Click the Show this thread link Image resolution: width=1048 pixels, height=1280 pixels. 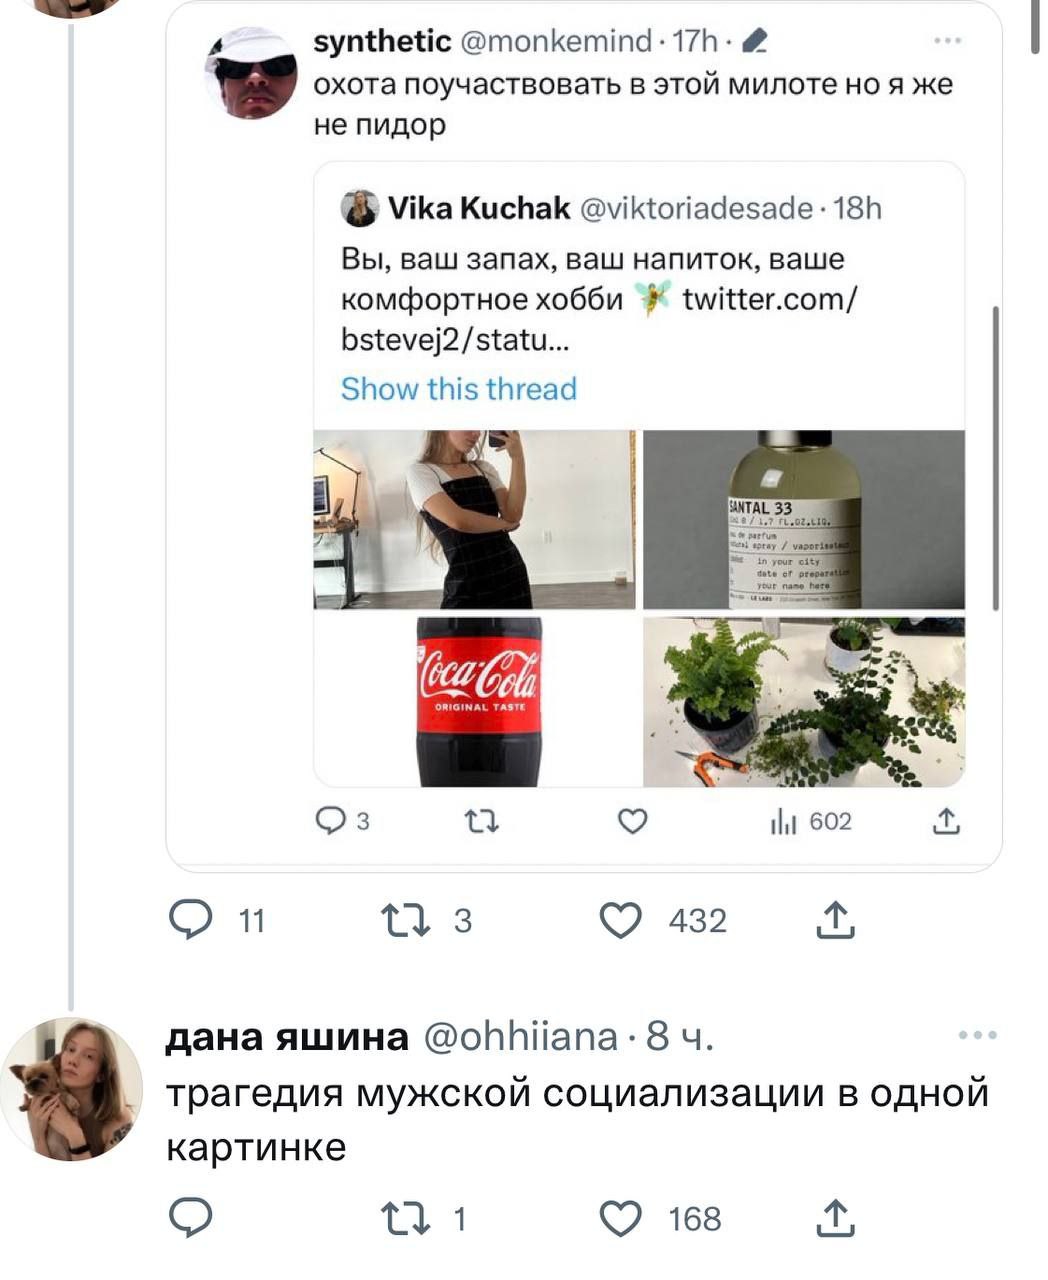459,389
